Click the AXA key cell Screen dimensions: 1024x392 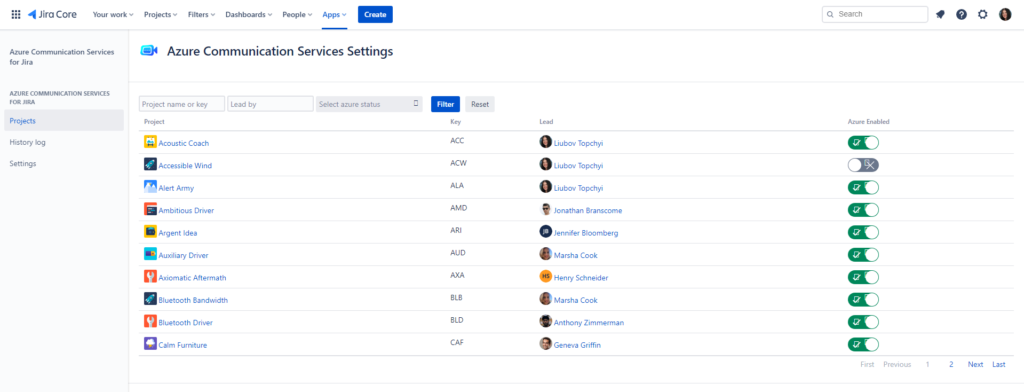(x=457, y=275)
